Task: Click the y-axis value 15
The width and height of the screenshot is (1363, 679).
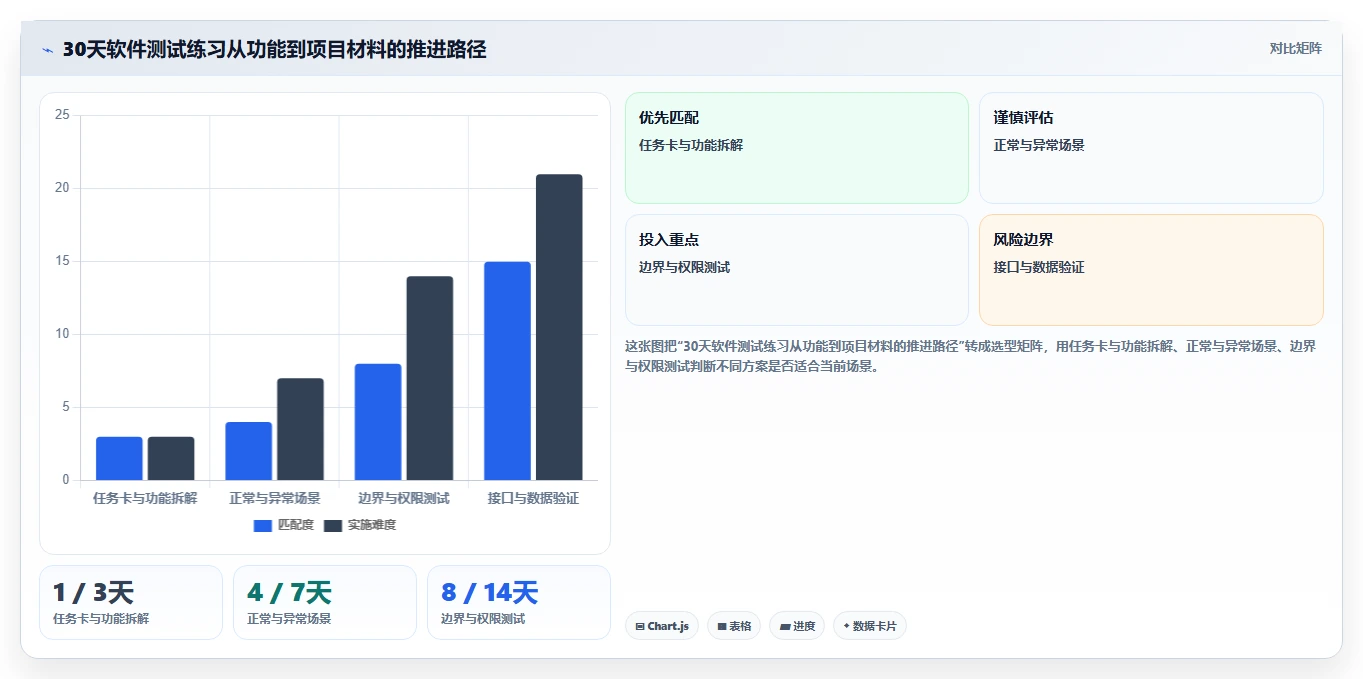Action: click(62, 261)
